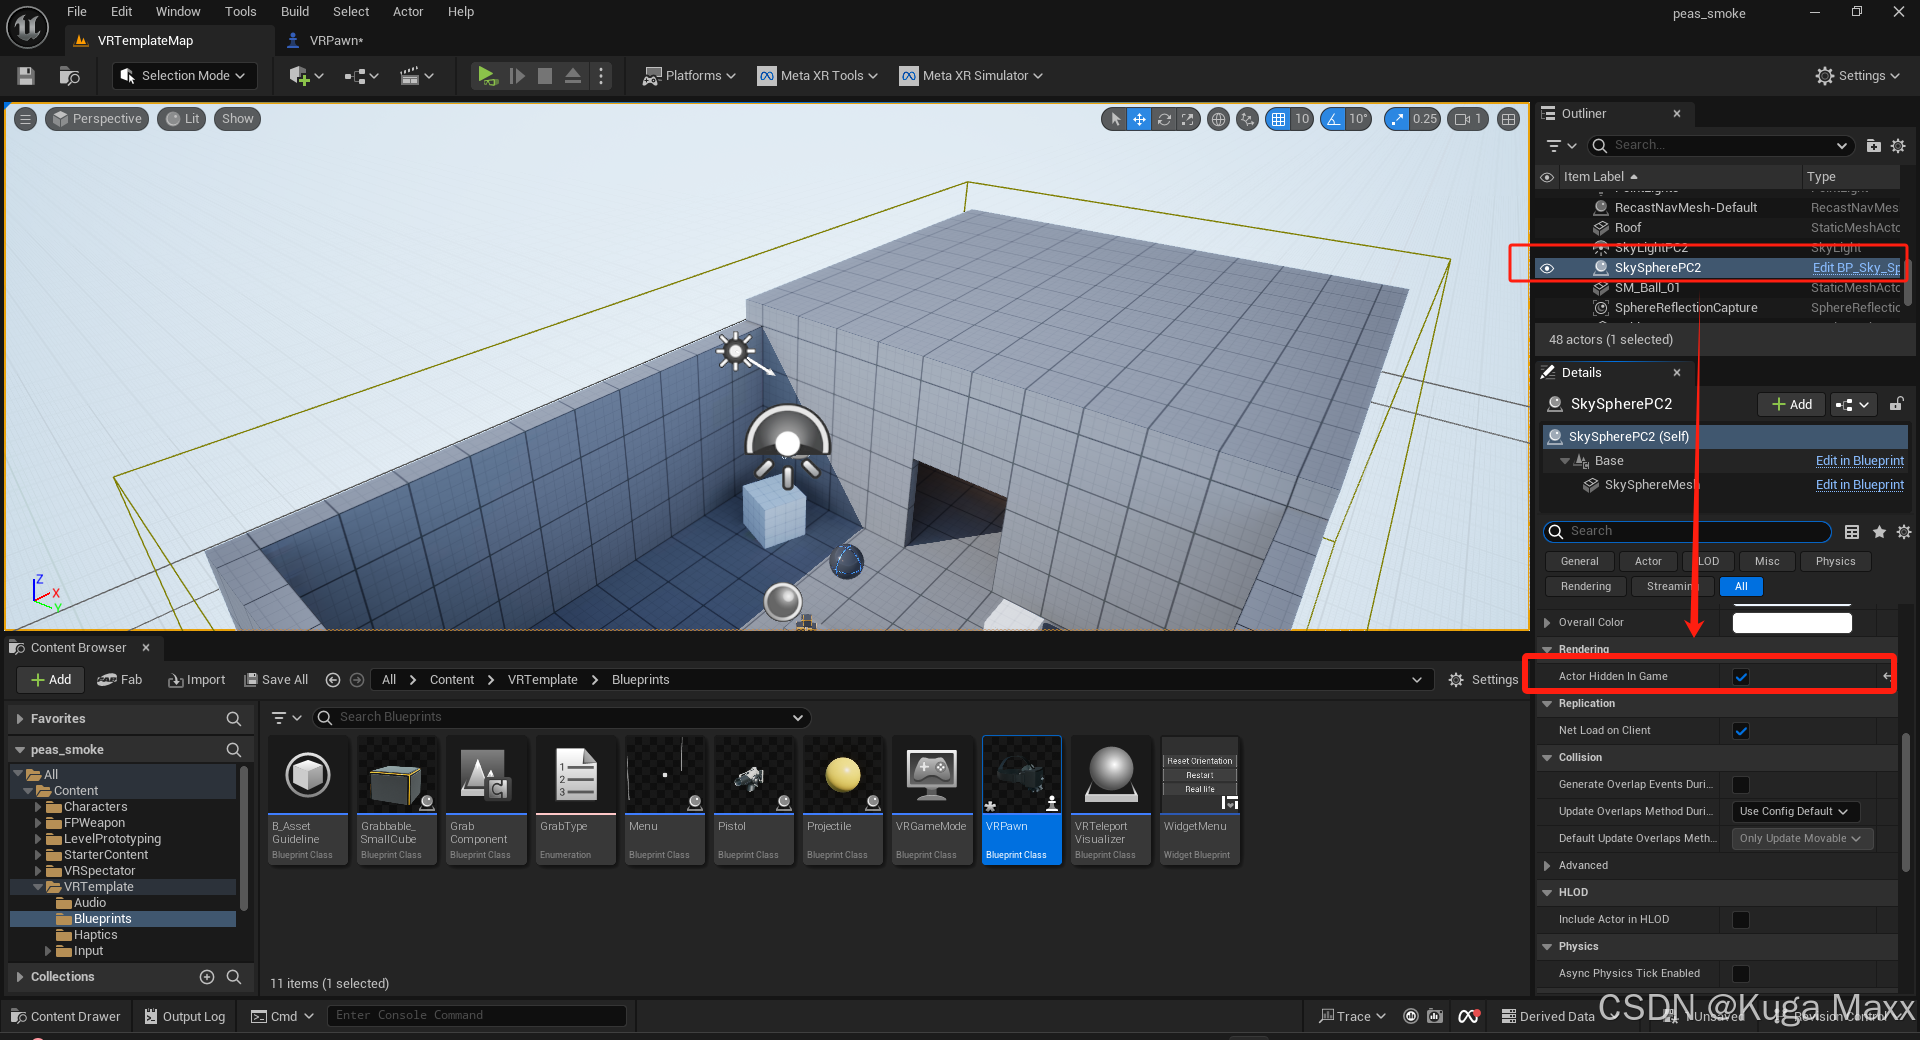
Task: Open the Quickly Add to Project cube-plus menu
Action: tap(306, 76)
